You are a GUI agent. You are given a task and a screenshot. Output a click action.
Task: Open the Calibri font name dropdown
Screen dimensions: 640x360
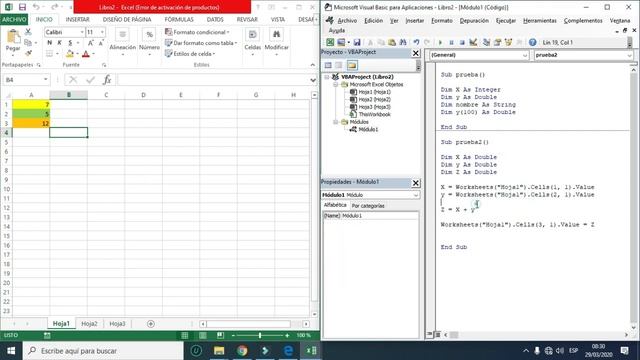(x=82, y=32)
